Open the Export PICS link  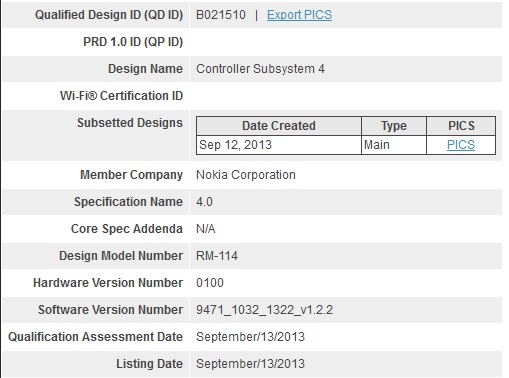click(x=299, y=15)
